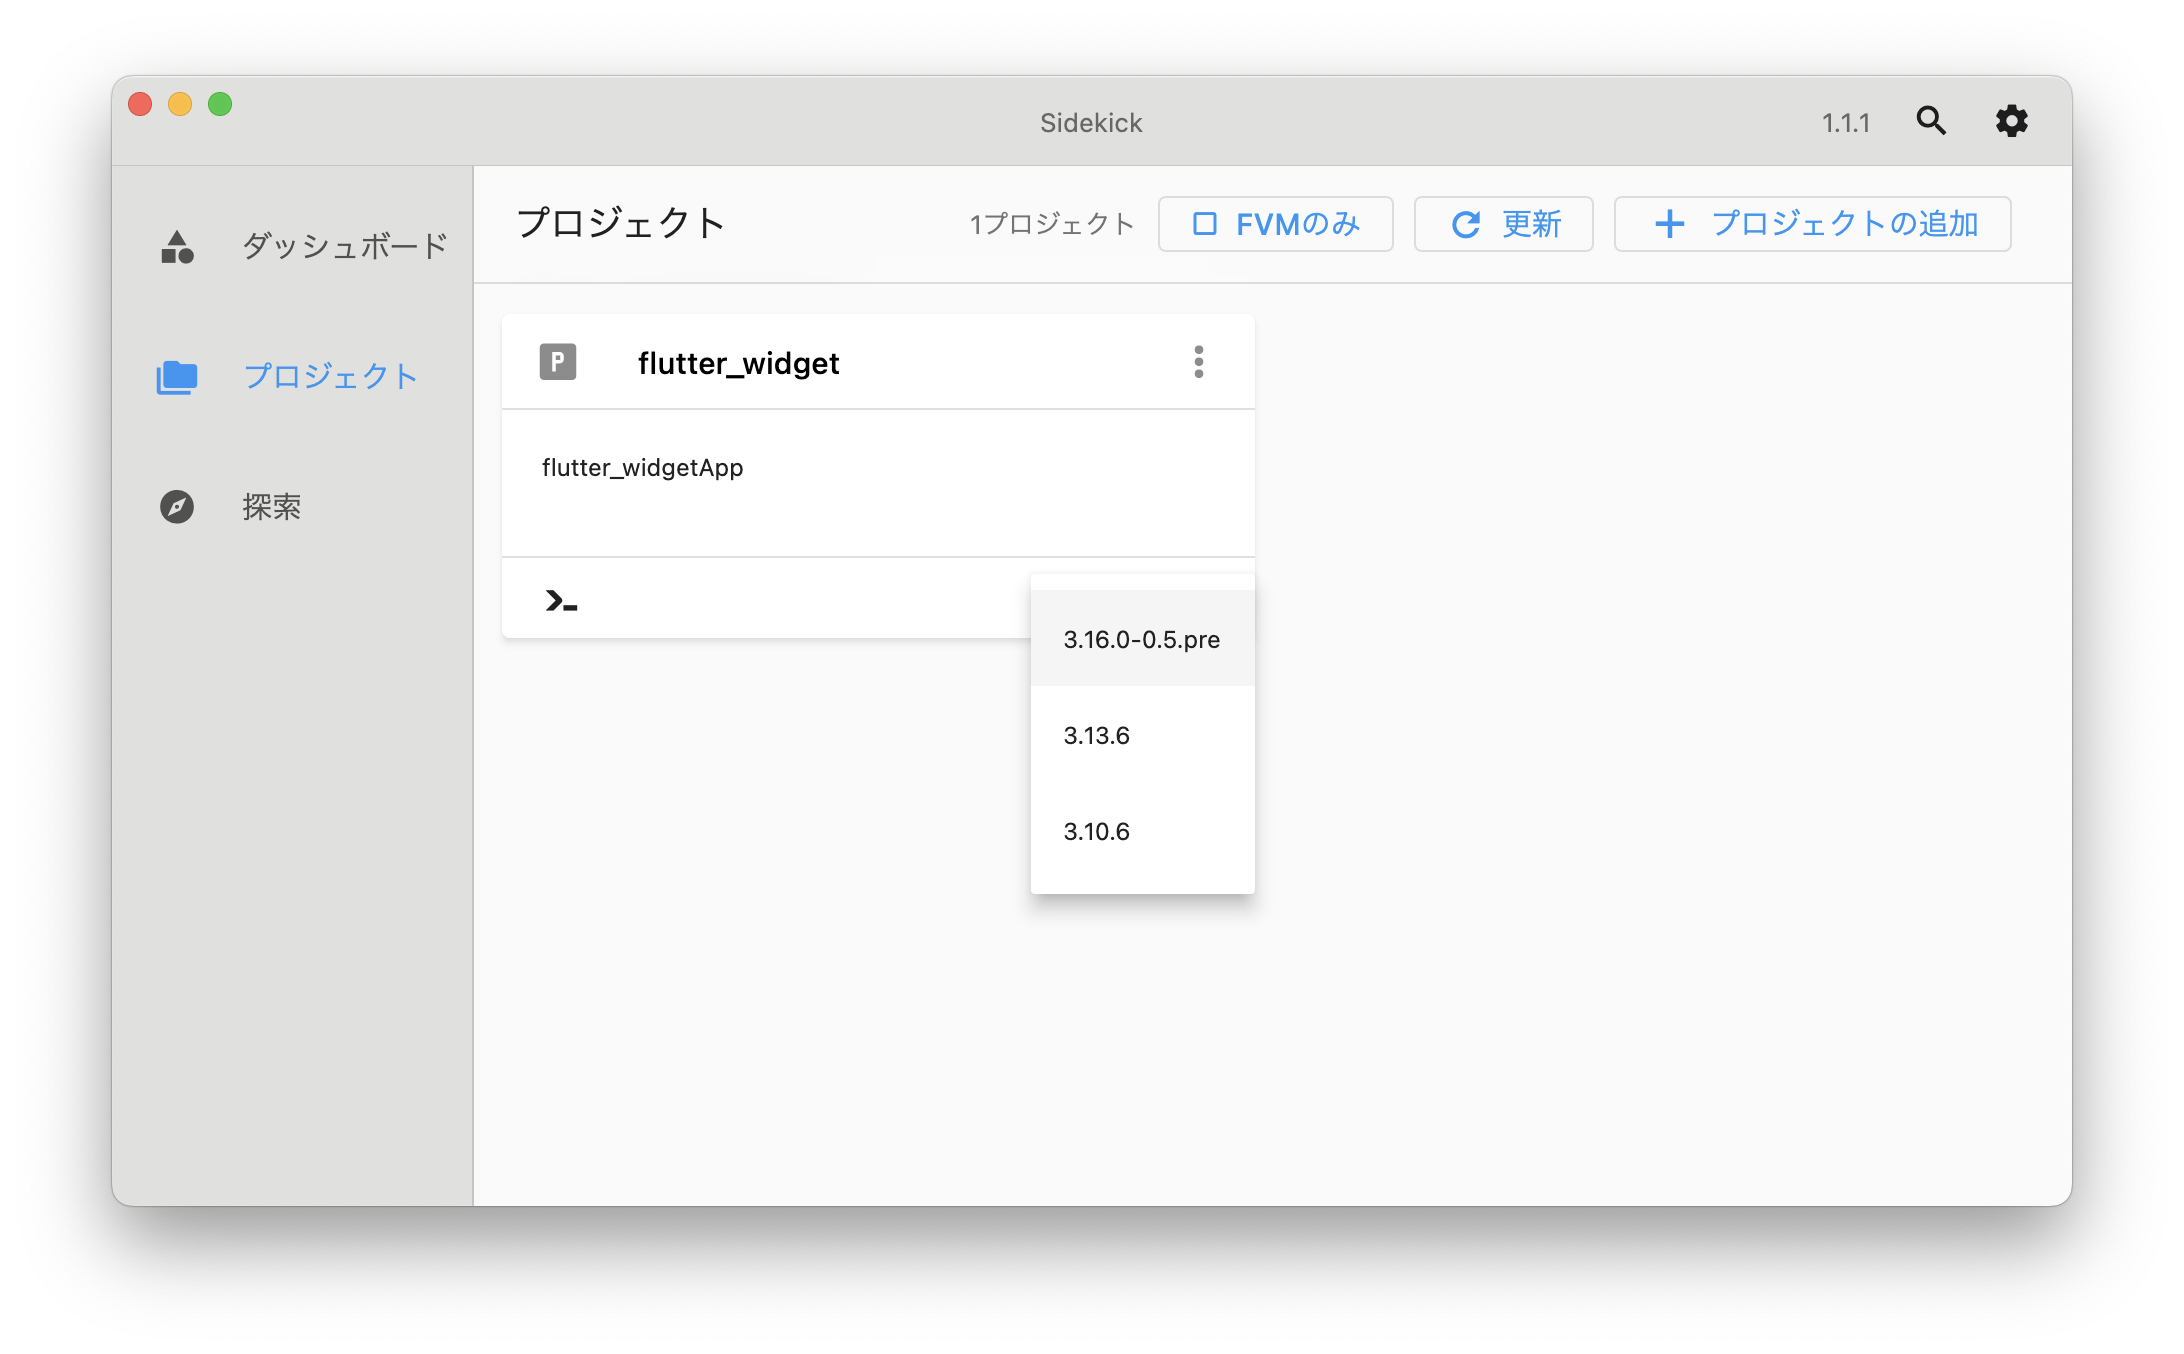Click the search magnifier icon
The width and height of the screenshot is (2184, 1354).
(1931, 120)
